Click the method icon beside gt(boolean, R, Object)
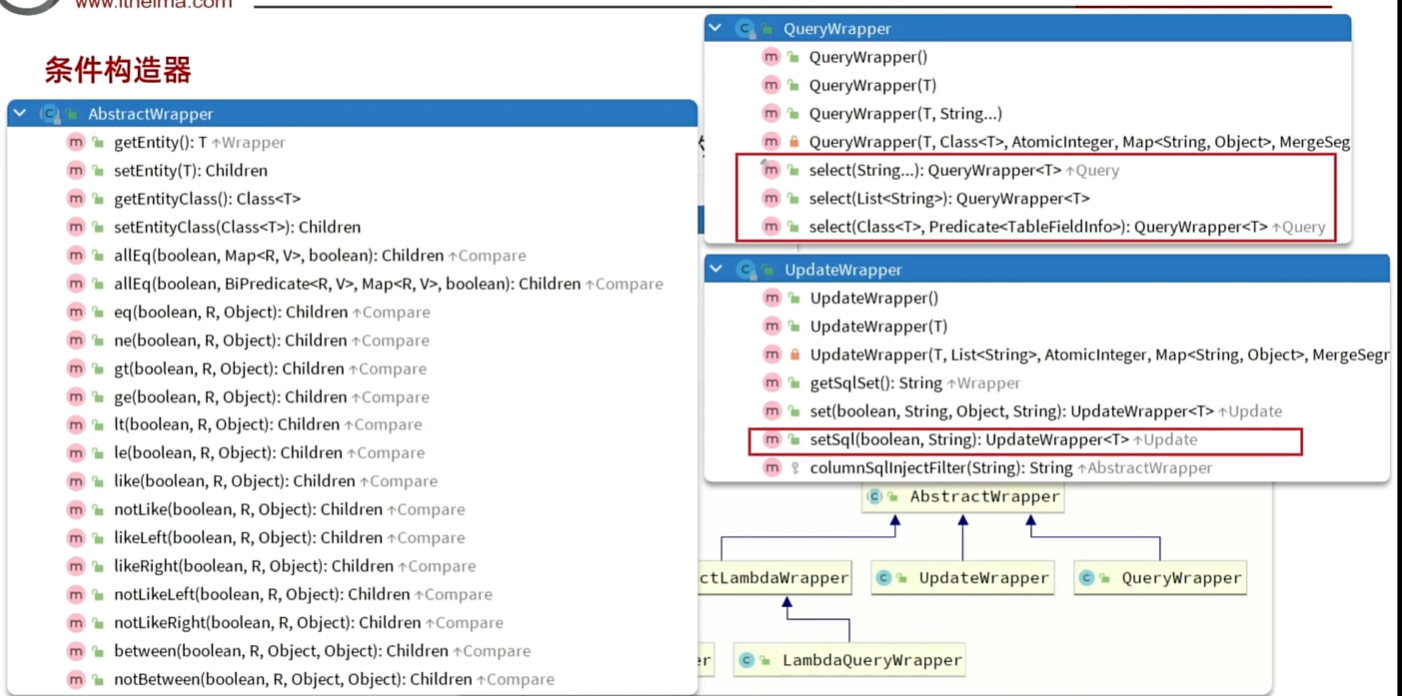The height and width of the screenshot is (696, 1402). [x=76, y=368]
